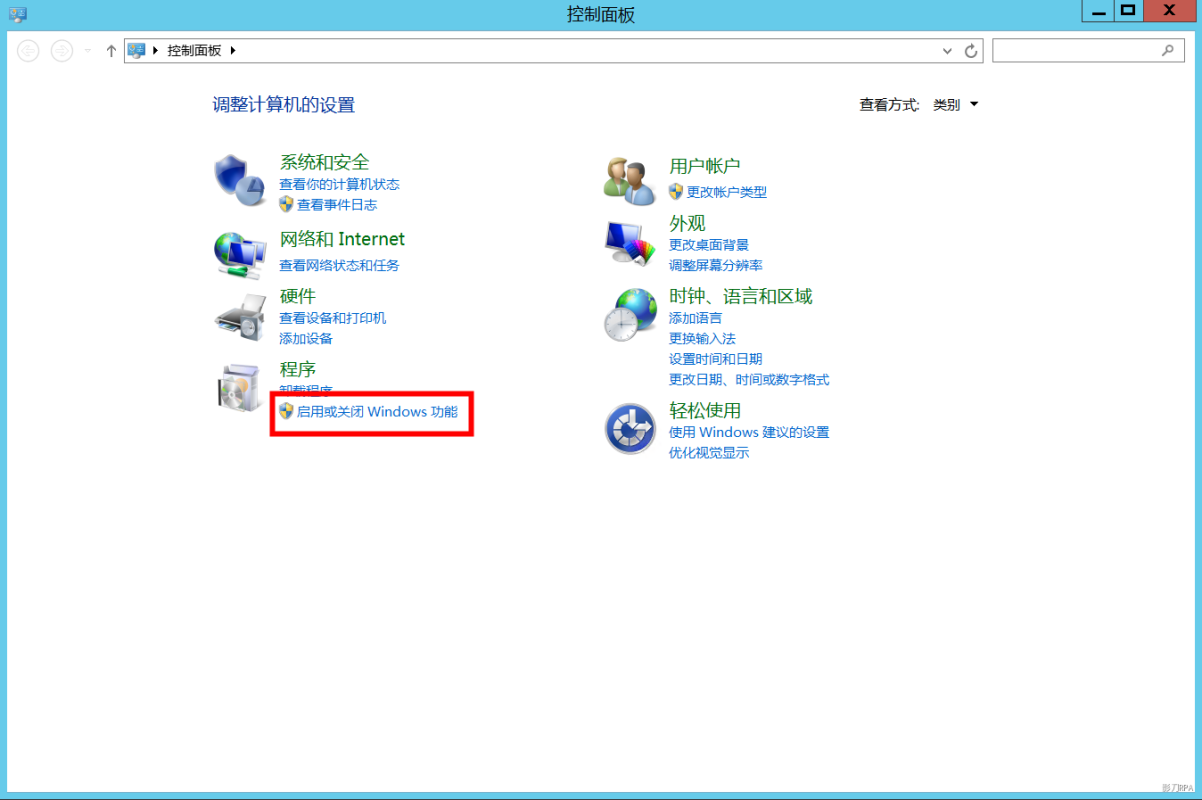This screenshot has width=1202, height=800.
Task: Open the System and Security shield icon
Action: (x=240, y=181)
